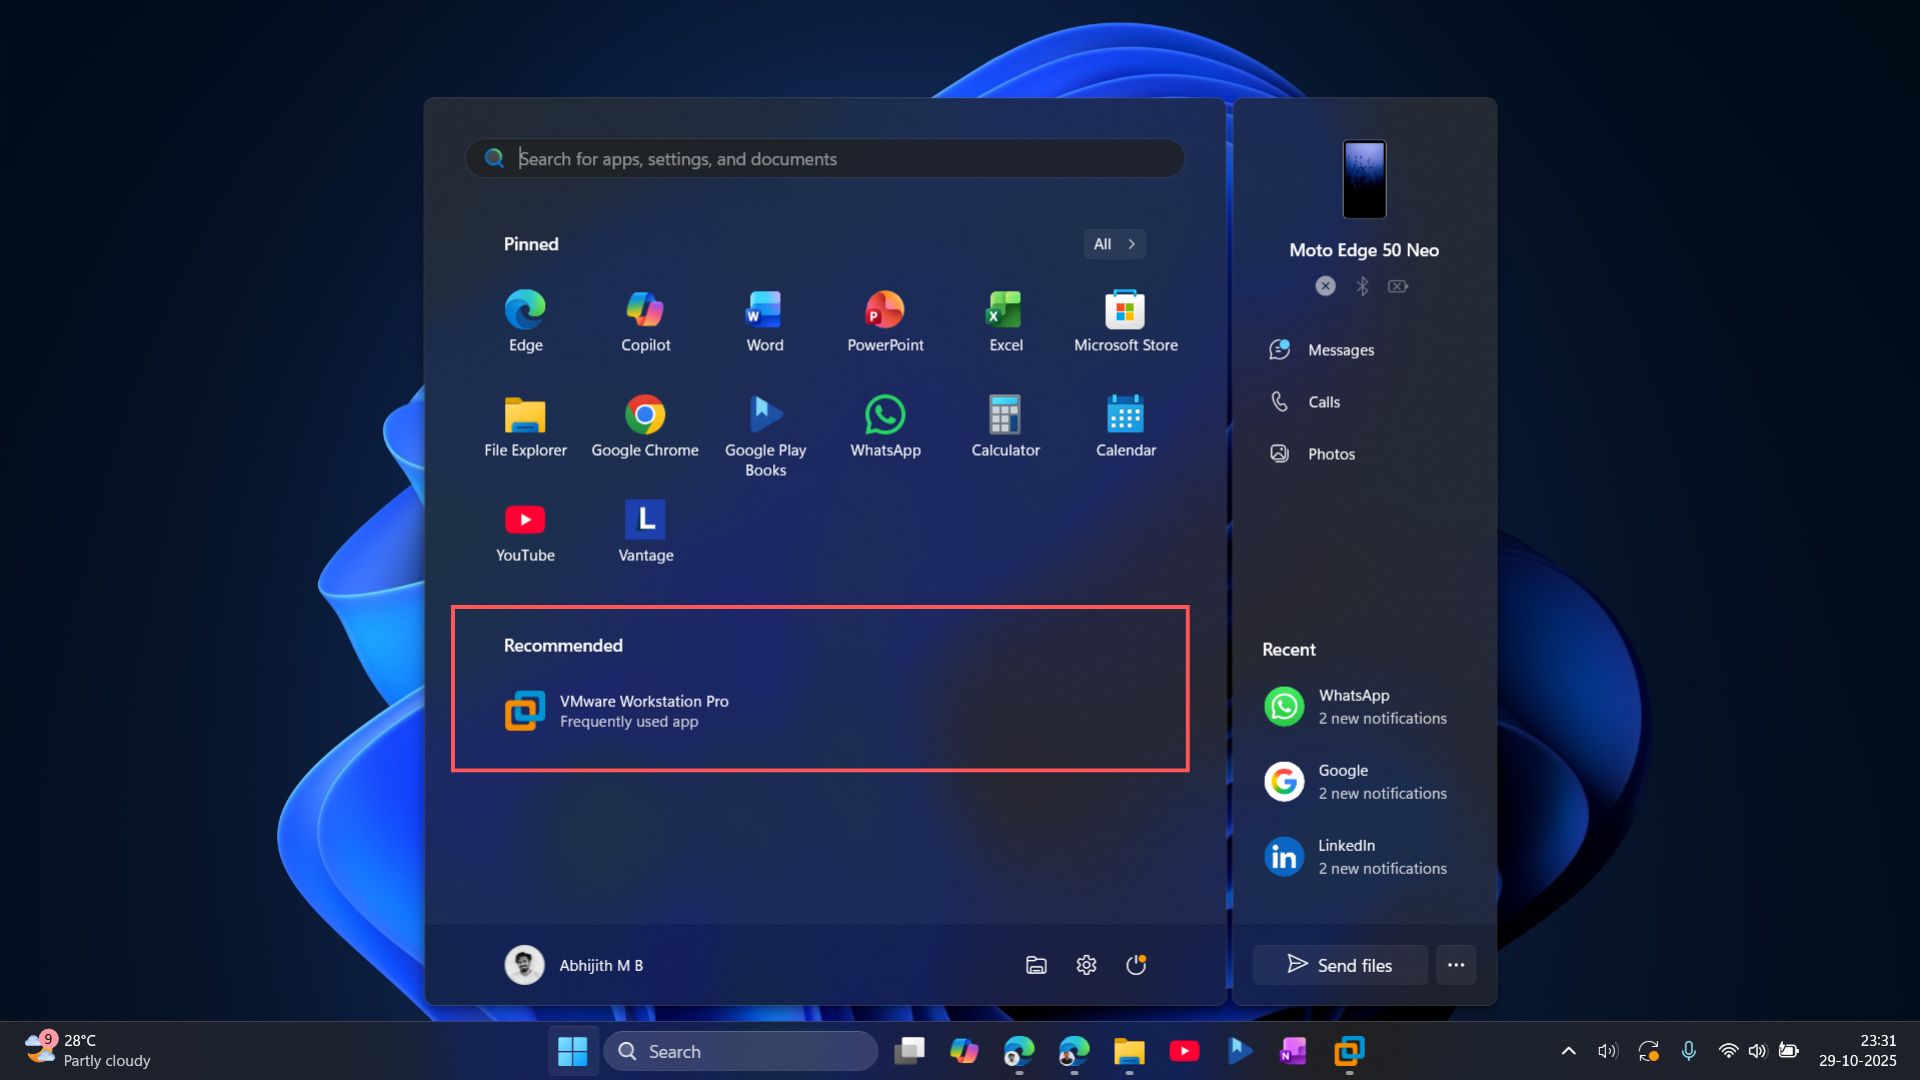1920x1080 pixels.
Task: Toggle Bluetooth for Moto Edge 50 Neo
Action: [1362, 286]
